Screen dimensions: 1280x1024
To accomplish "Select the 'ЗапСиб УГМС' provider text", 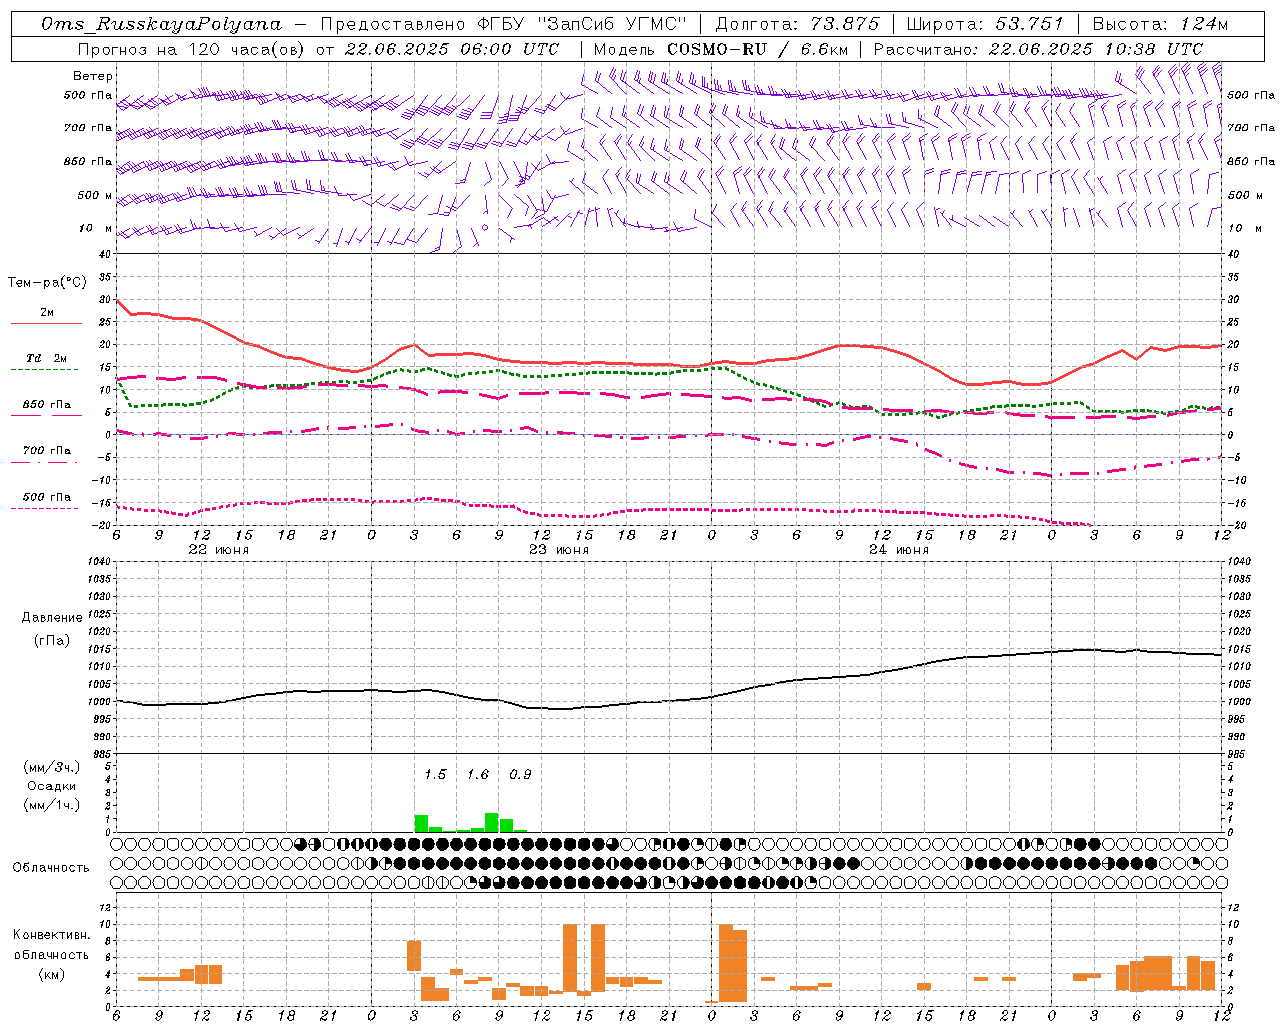I will coord(613,24).
